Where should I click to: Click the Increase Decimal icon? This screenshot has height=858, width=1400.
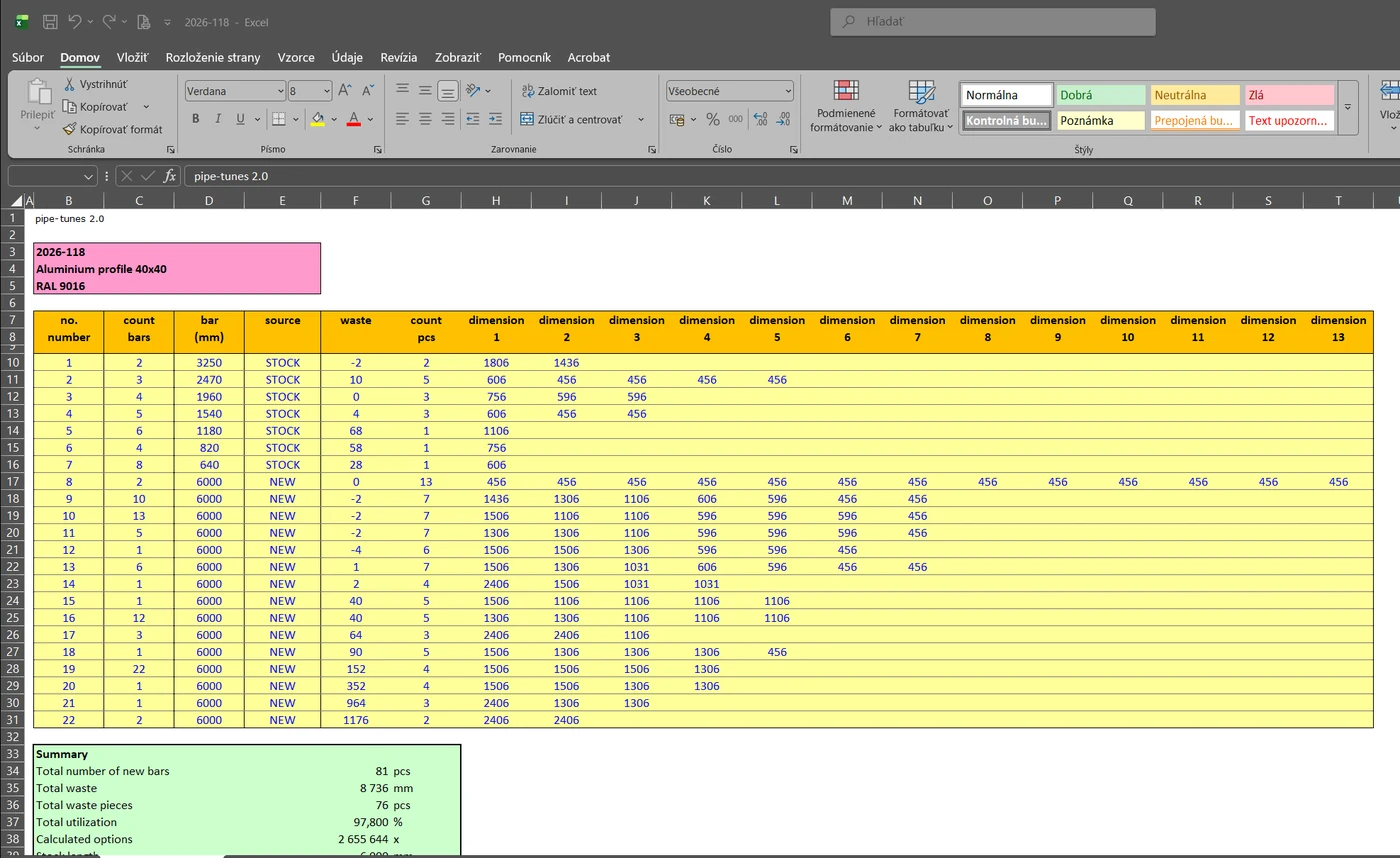tap(760, 119)
